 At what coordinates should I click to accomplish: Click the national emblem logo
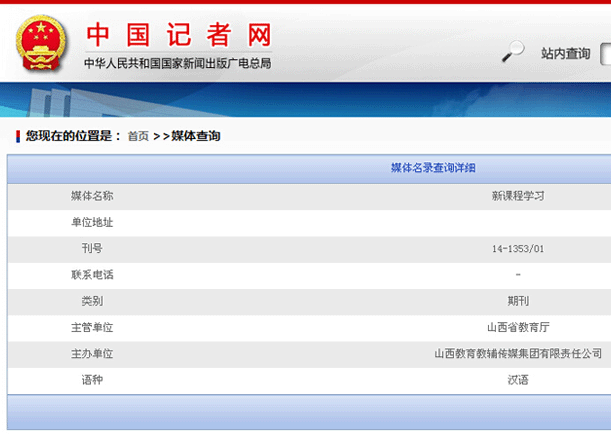tap(41, 43)
